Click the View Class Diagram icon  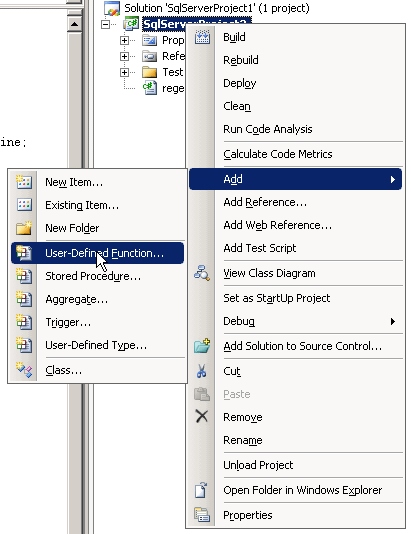(x=202, y=273)
